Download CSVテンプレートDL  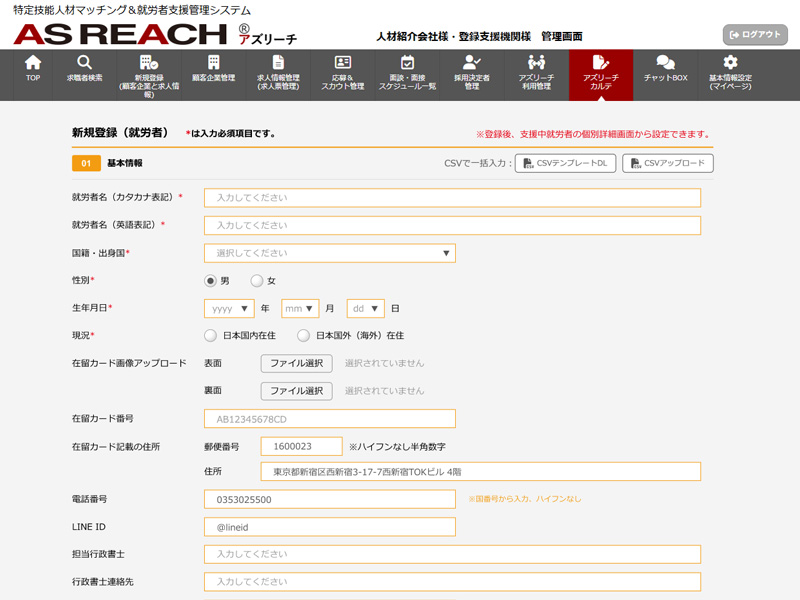(565, 163)
